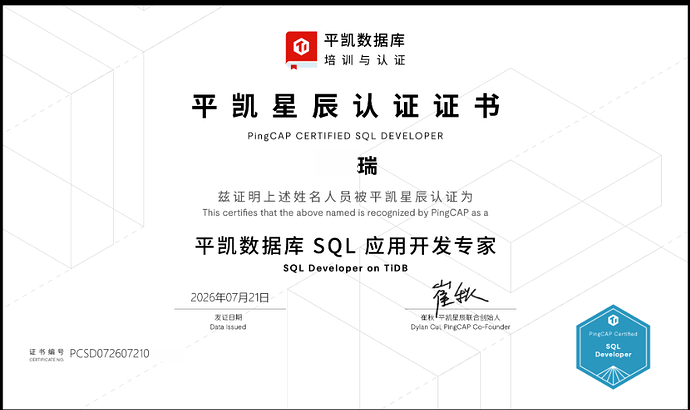
Task: Click the Chinese signer title "平凯星辰联合创始人"
Action: click(x=470, y=317)
